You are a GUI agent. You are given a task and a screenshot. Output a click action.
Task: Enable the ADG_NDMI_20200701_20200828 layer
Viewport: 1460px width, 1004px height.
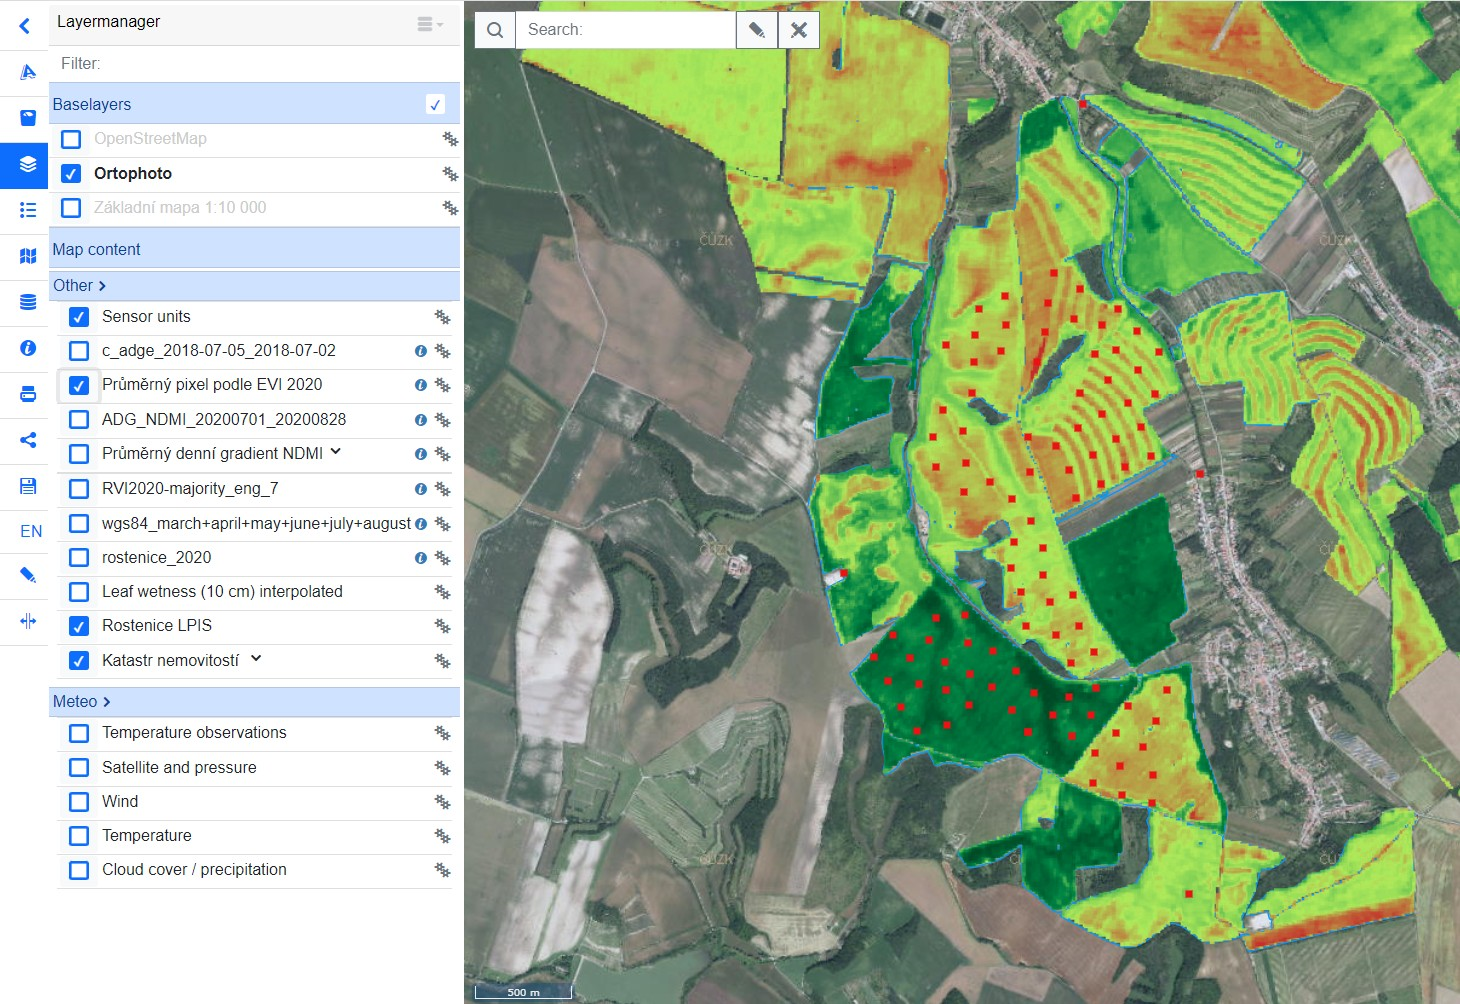[x=79, y=420]
